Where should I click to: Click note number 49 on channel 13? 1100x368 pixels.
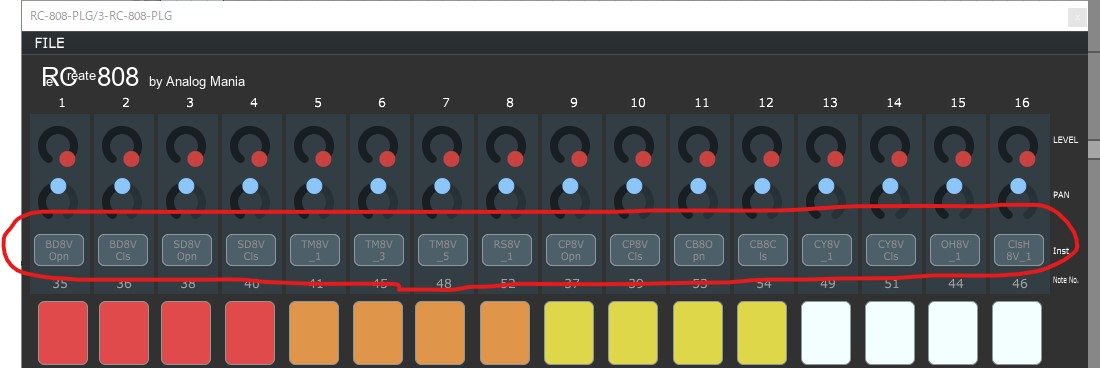(828, 284)
